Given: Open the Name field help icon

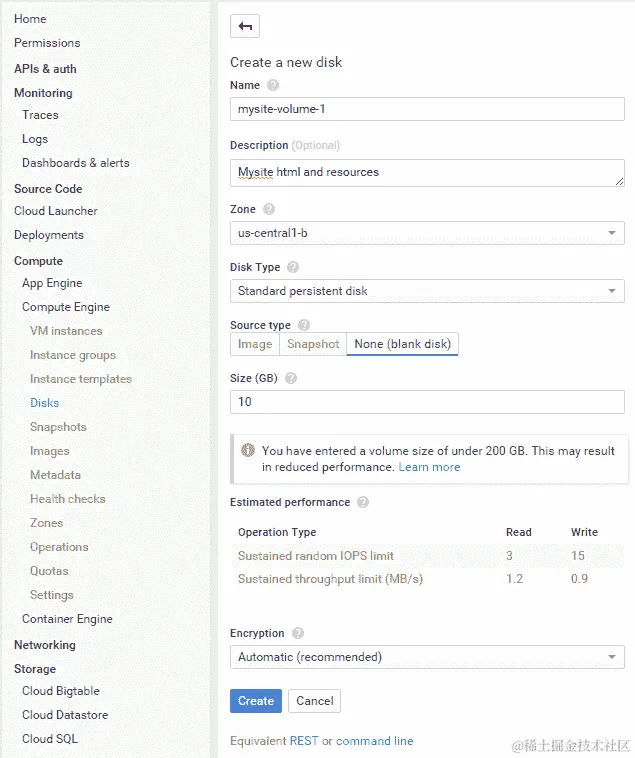Looking at the screenshot, I should pos(273,85).
